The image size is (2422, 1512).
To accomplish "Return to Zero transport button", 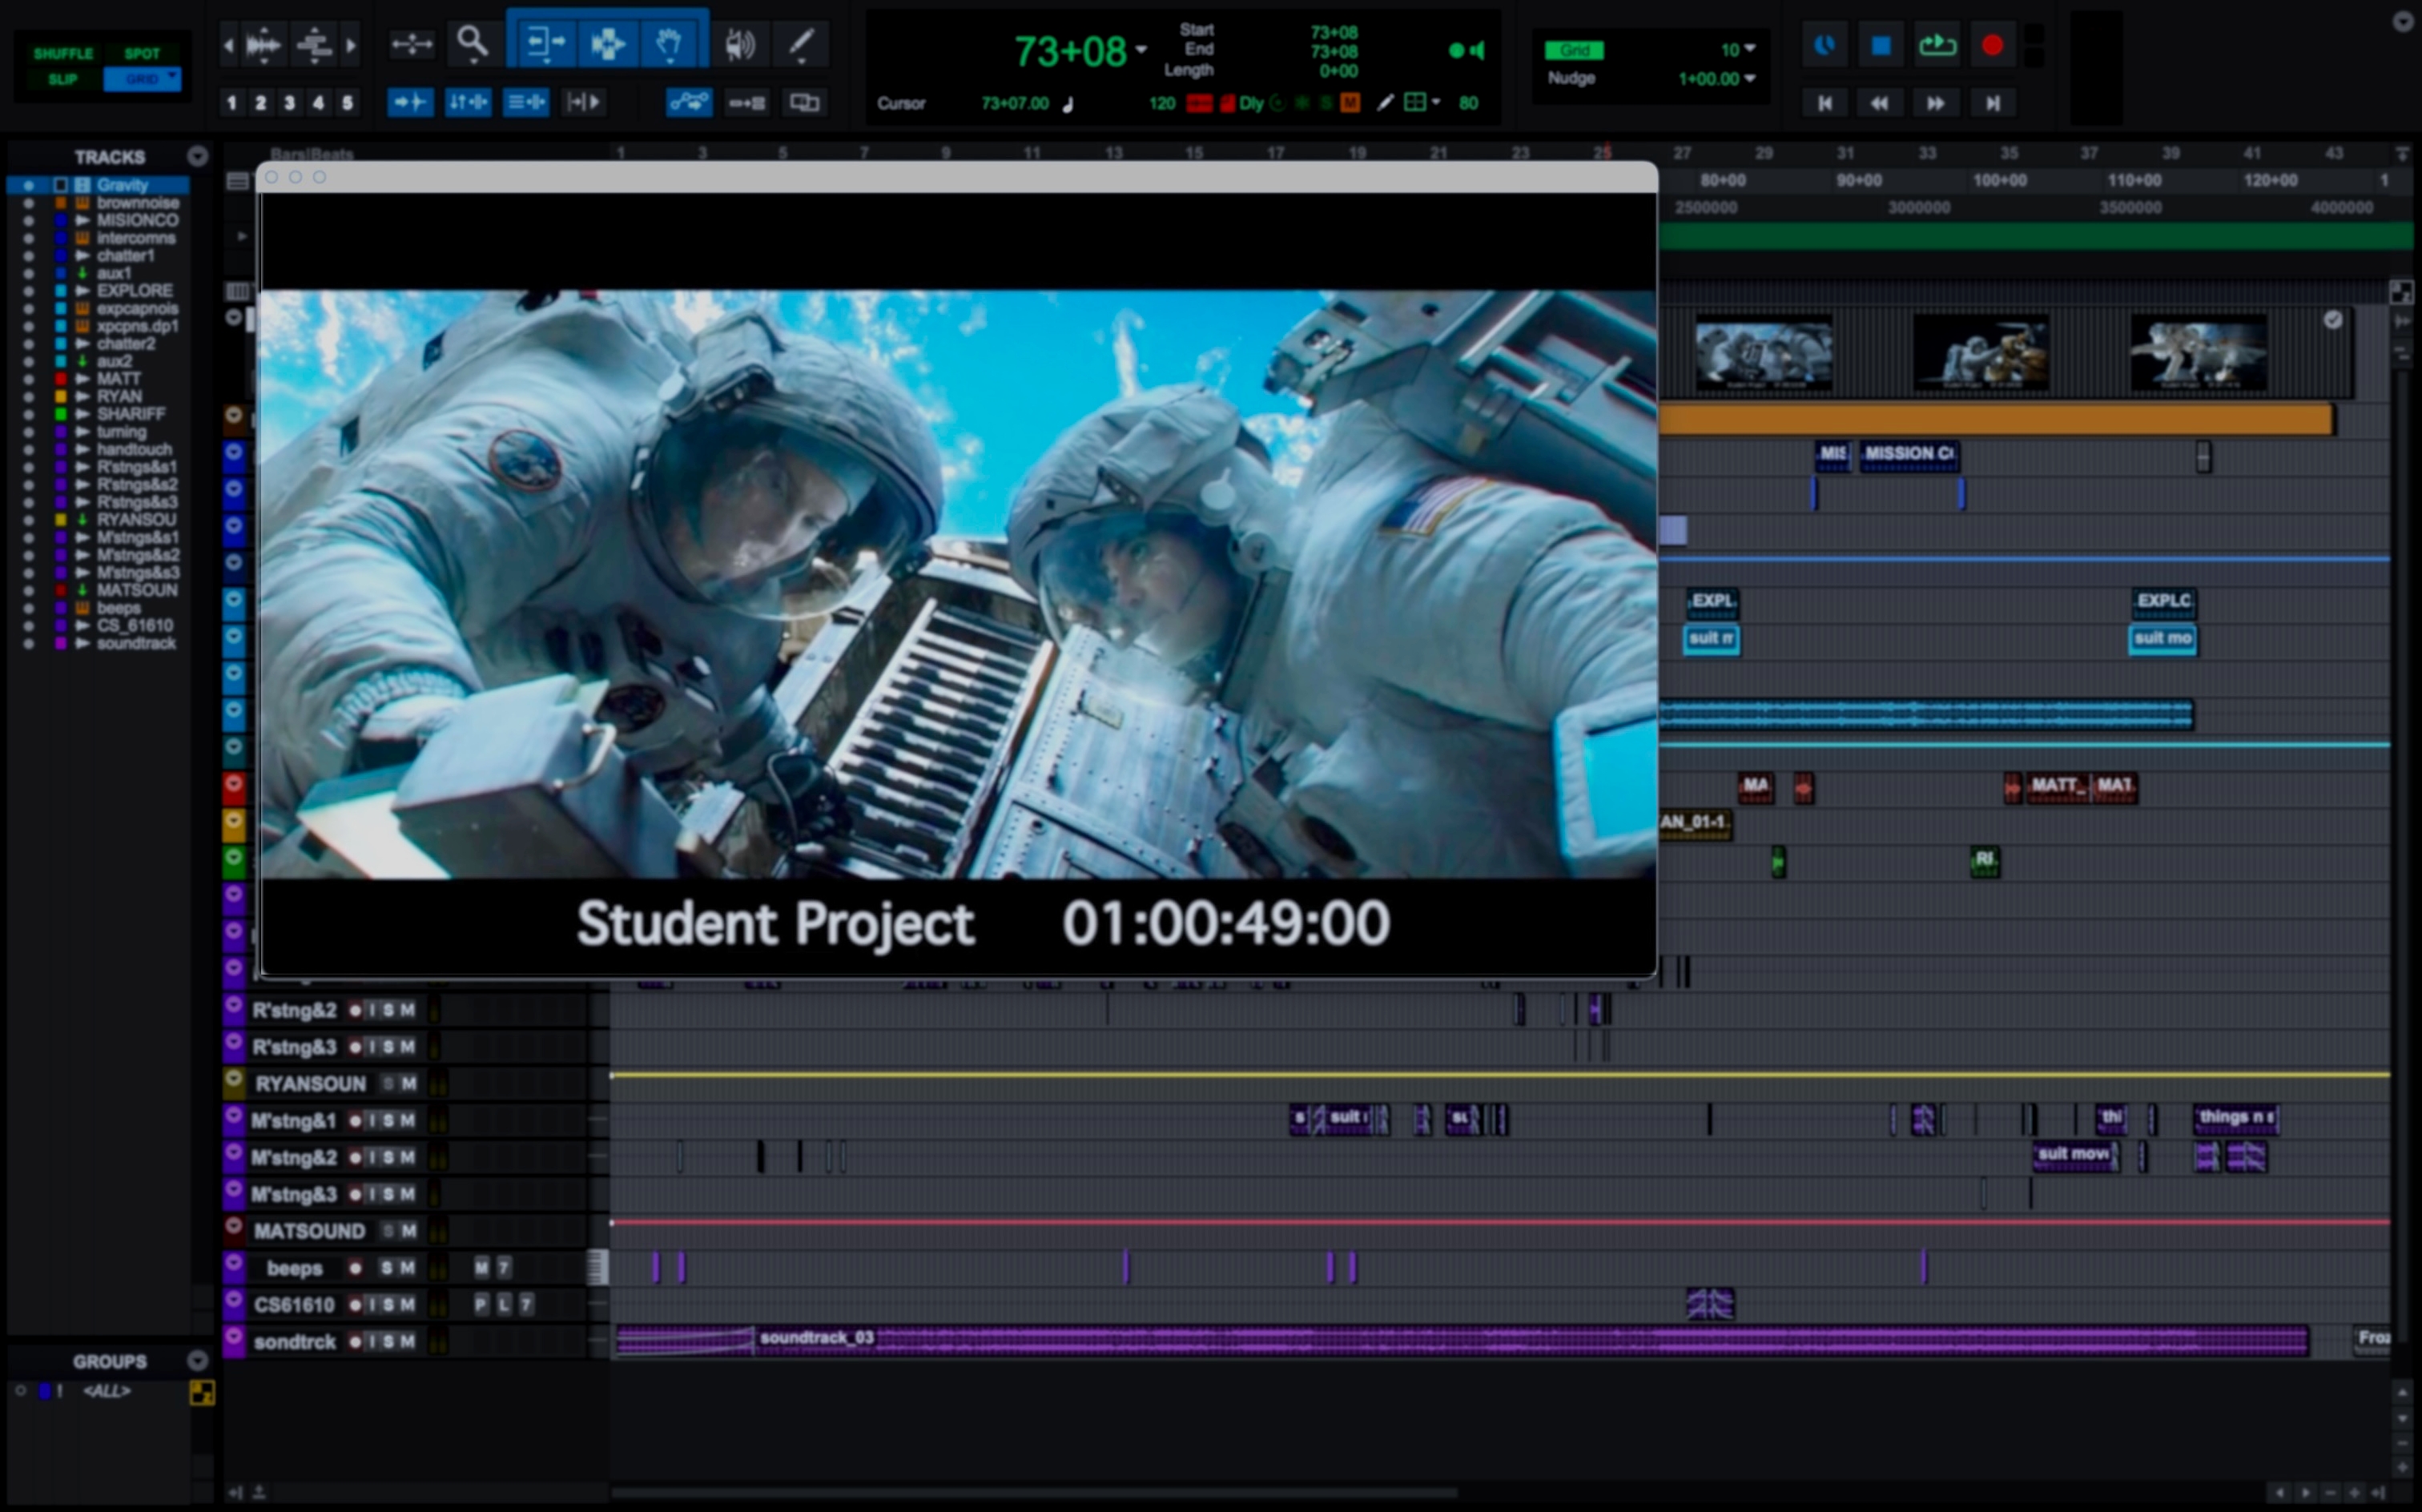I will (x=1825, y=102).
